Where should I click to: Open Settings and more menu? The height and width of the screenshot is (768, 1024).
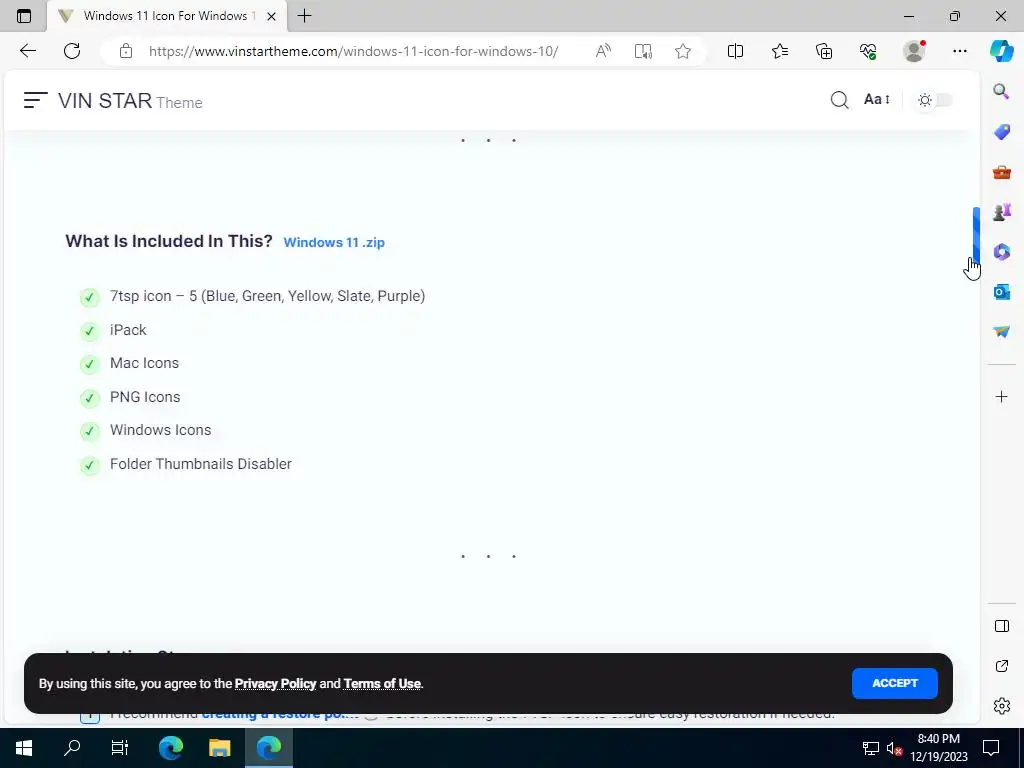coord(959,51)
